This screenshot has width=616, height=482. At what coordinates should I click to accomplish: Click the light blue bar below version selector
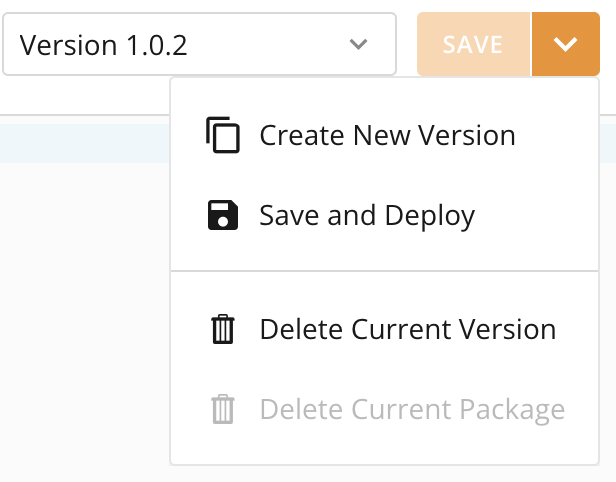(x=84, y=142)
